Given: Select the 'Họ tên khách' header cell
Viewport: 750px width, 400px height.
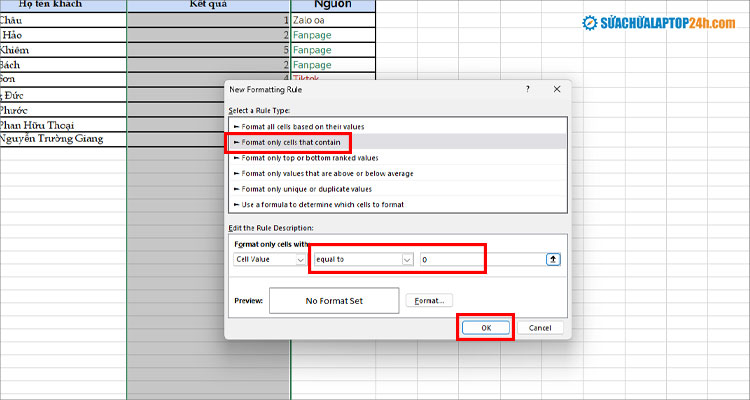Looking at the screenshot, I should (x=63, y=5).
